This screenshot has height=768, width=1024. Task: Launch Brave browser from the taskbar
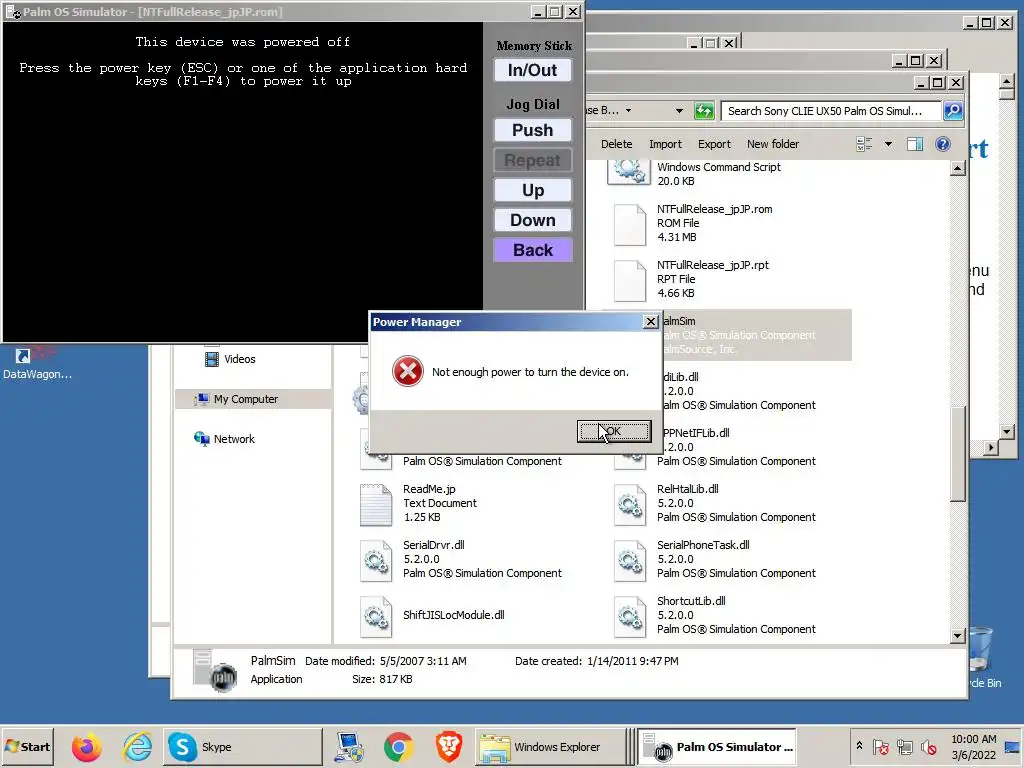(449, 747)
